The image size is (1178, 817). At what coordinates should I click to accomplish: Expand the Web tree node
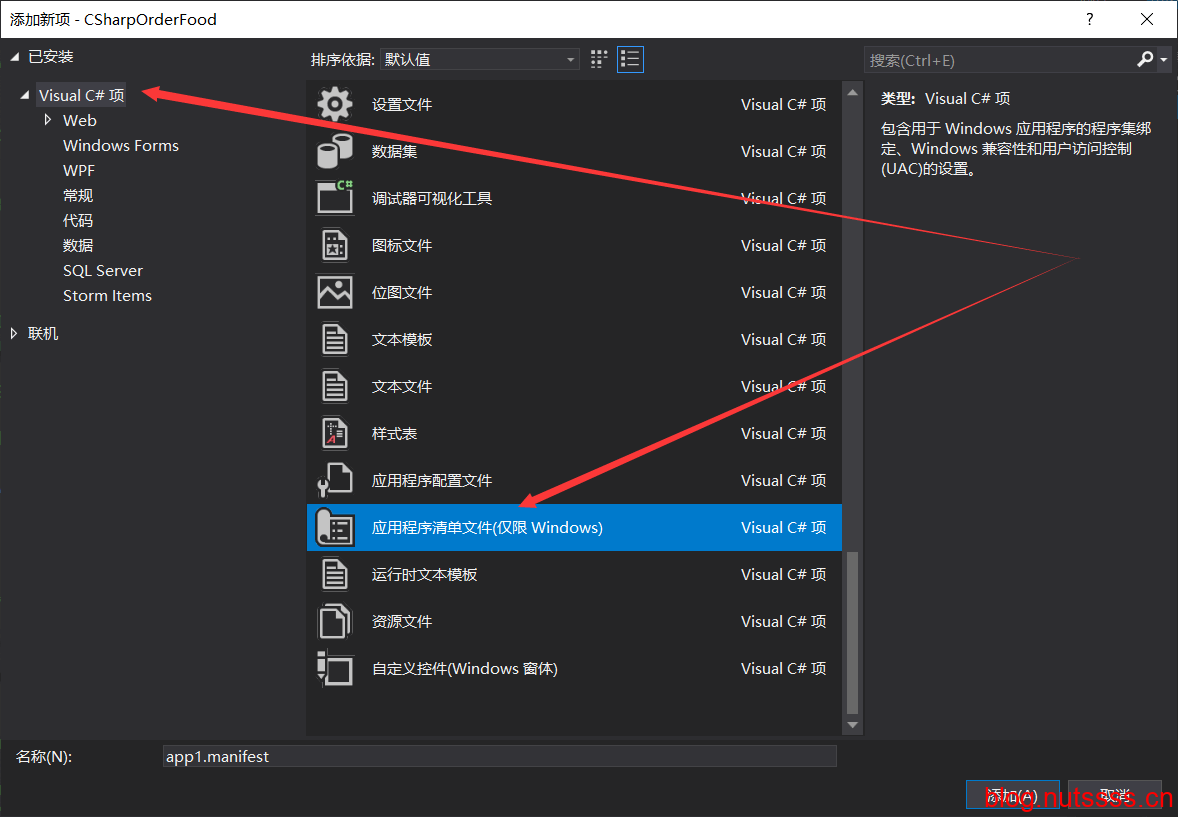point(48,120)
